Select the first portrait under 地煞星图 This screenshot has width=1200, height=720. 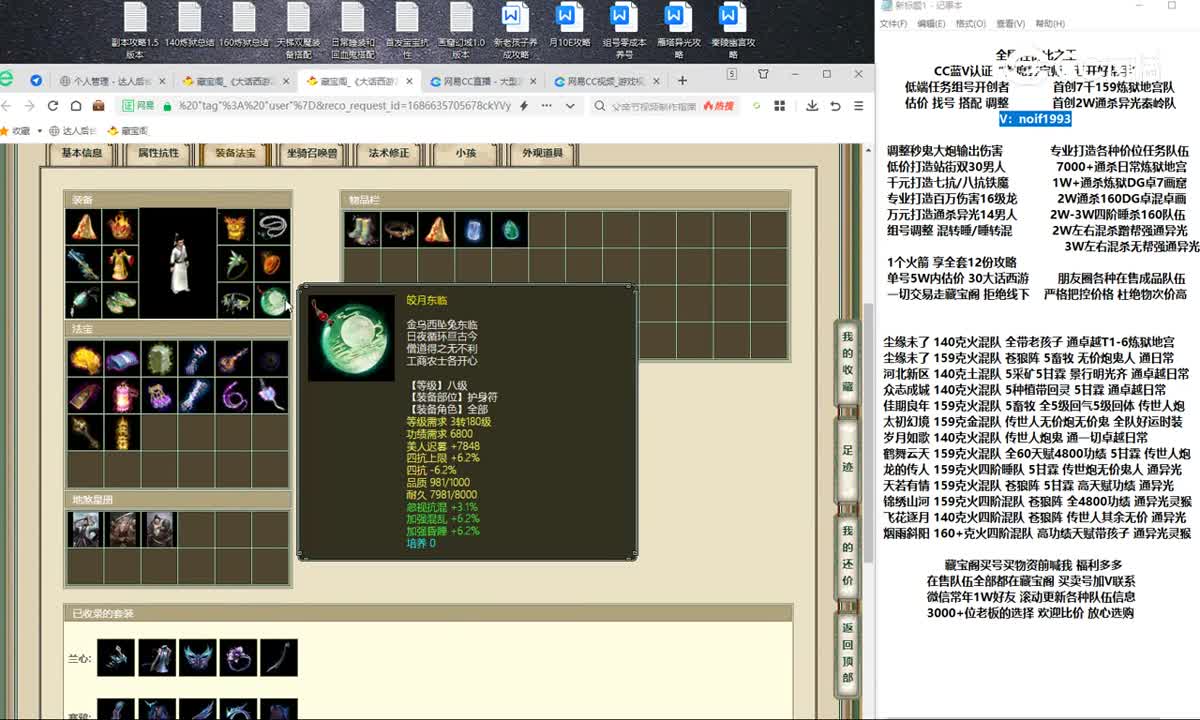click(85, 529)
